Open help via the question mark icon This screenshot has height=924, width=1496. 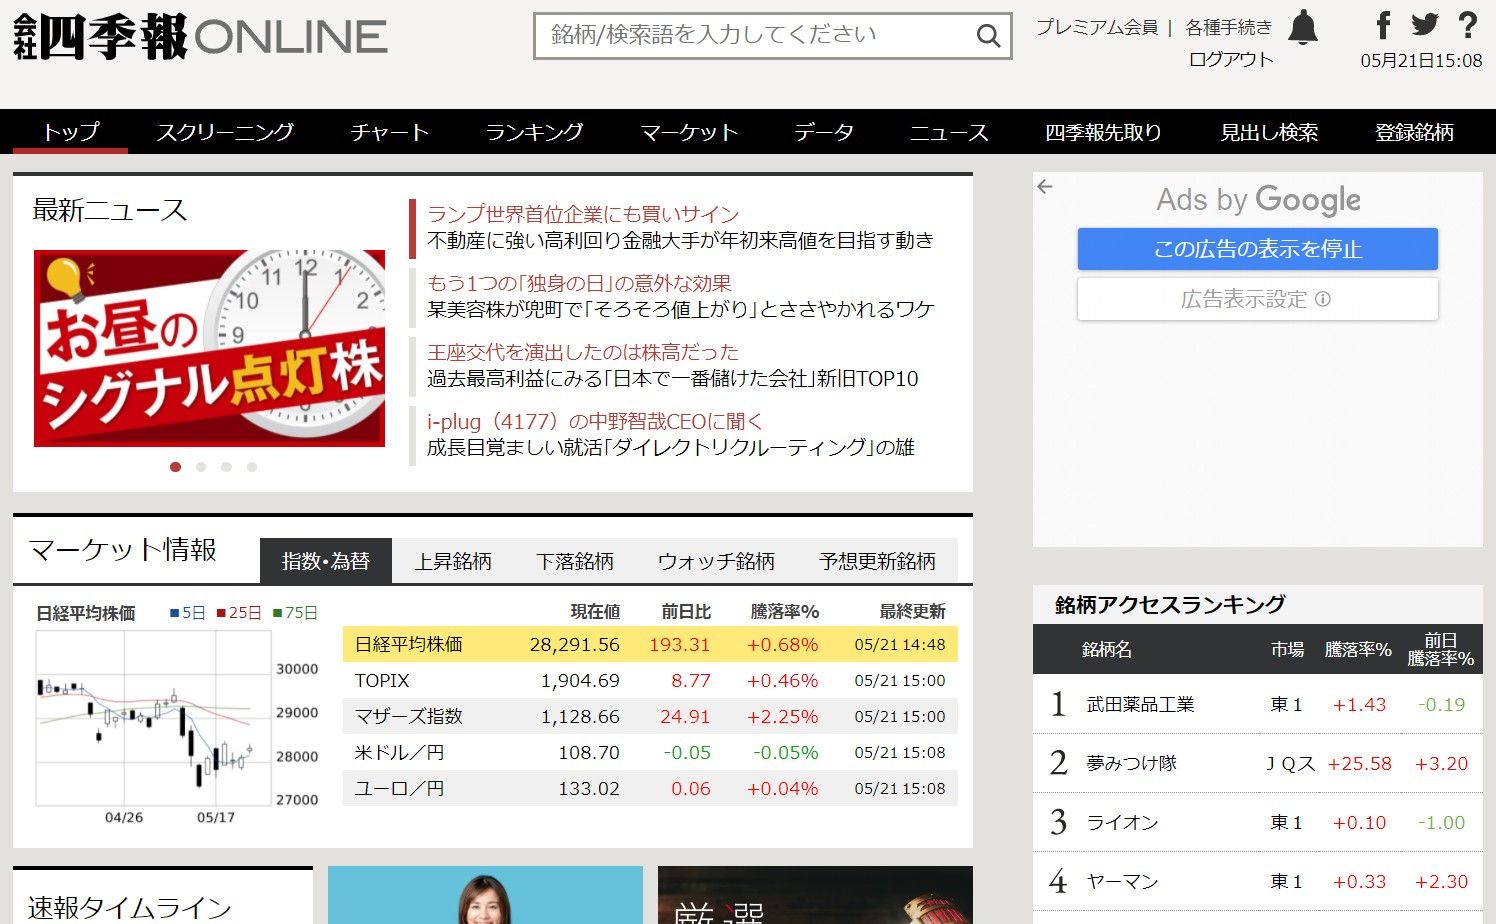coord(1467,27)
